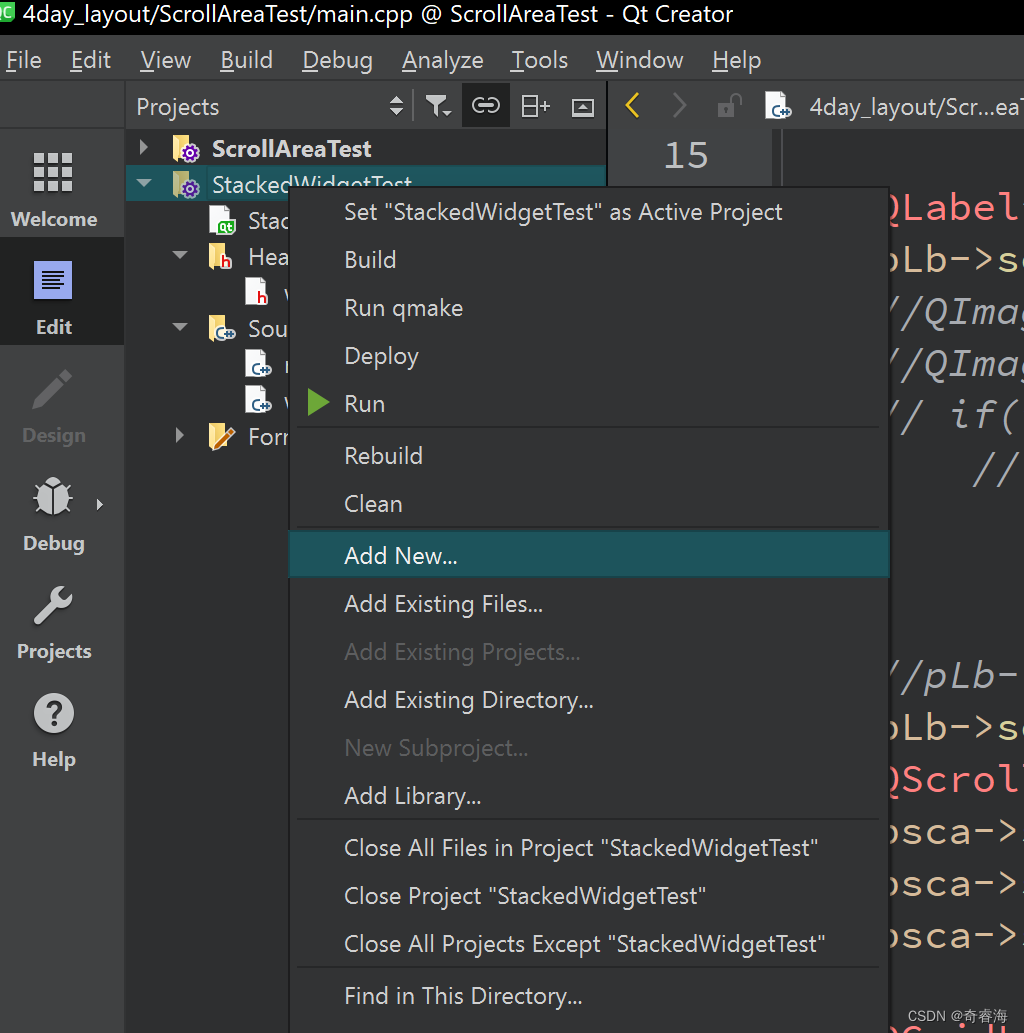Open the View menu
Screen dimensions: 1024x1033
[165, 60]
